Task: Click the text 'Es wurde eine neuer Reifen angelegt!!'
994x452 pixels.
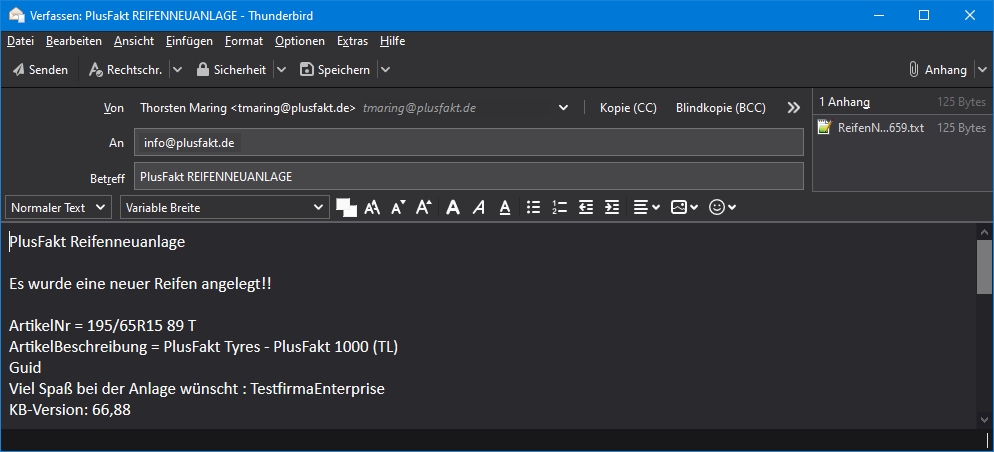Action: tap(140, 284)
